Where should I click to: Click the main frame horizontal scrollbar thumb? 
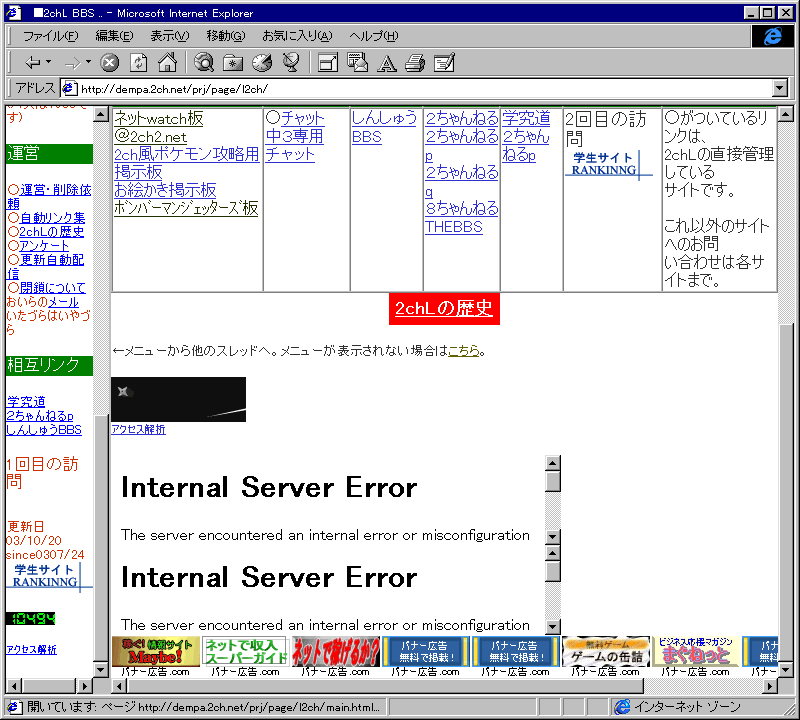[x=385, y=686]
